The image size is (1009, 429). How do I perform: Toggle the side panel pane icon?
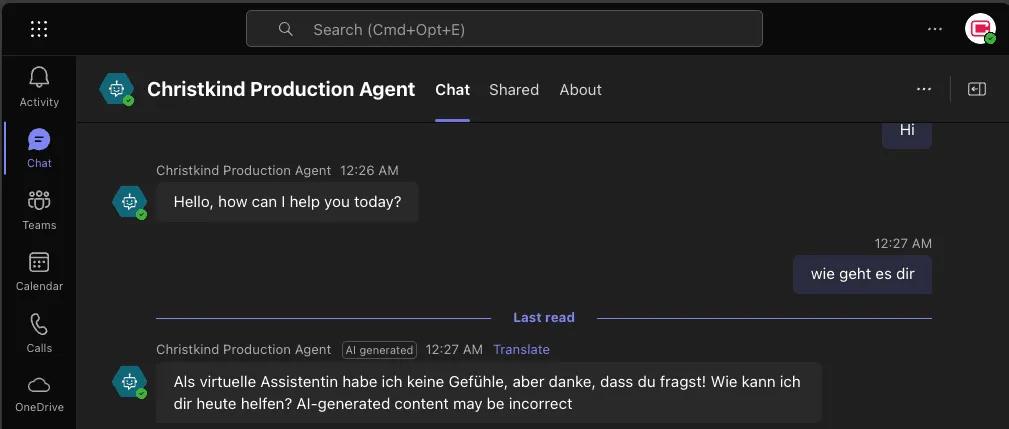977,89
